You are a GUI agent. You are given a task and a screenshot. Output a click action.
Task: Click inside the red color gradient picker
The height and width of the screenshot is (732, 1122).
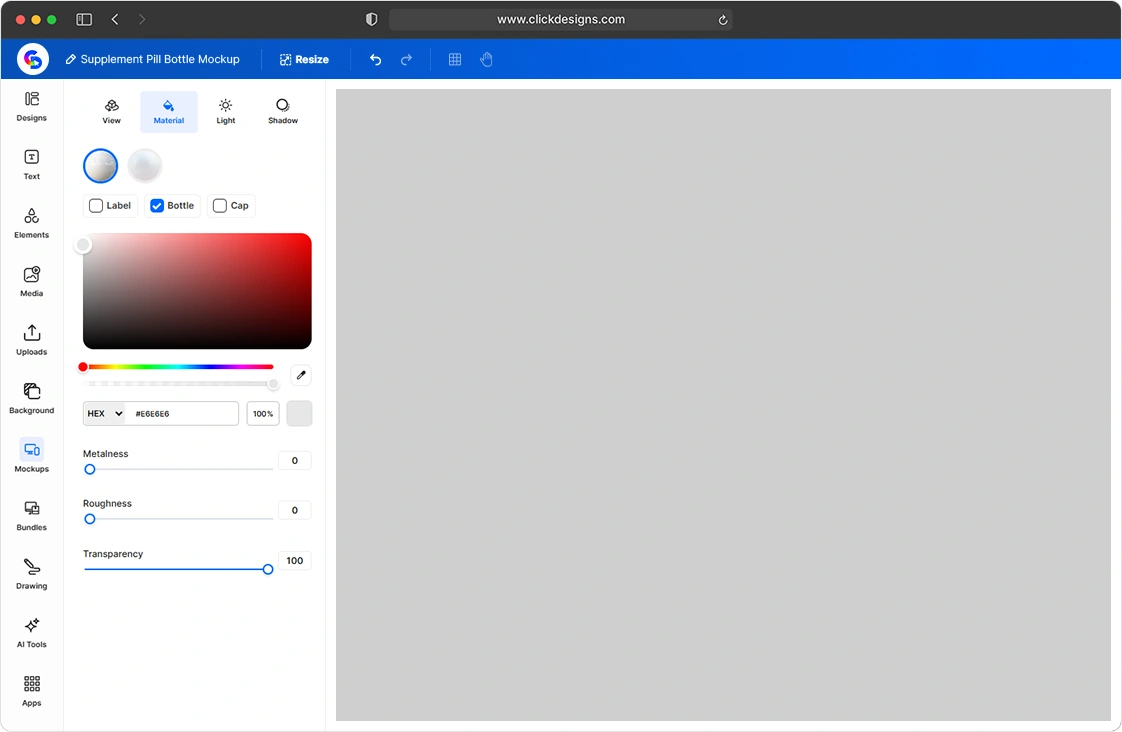[x=197, y=291]
